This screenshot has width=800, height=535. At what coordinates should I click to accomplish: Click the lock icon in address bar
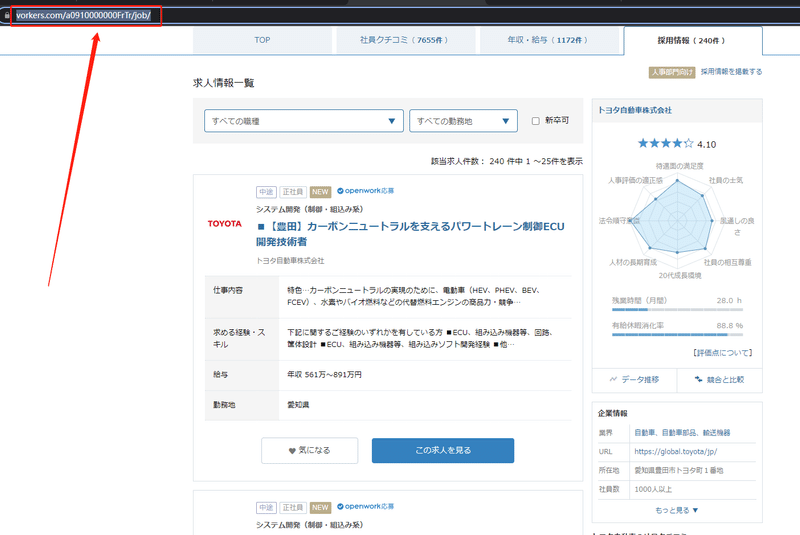(x=7, y=15)
